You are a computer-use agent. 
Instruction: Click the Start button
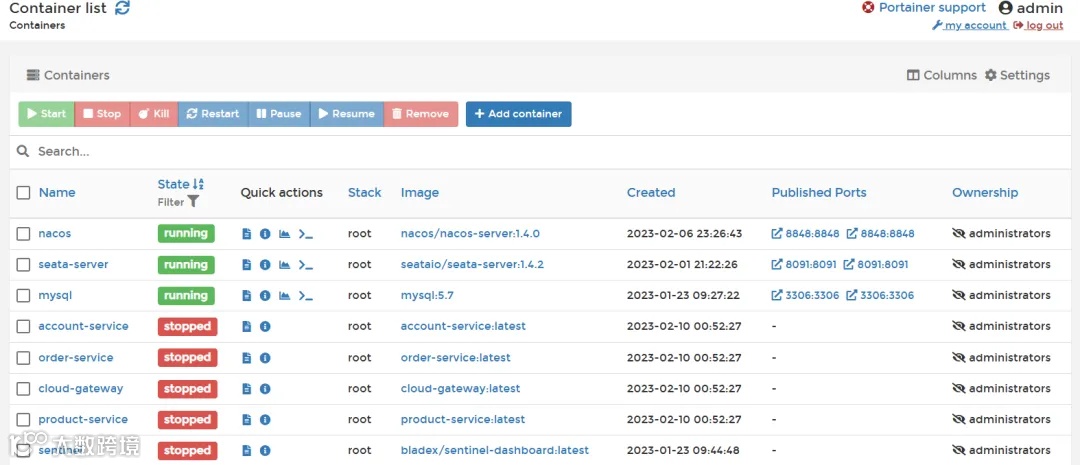pyautogui.click(x=46, y=114)
